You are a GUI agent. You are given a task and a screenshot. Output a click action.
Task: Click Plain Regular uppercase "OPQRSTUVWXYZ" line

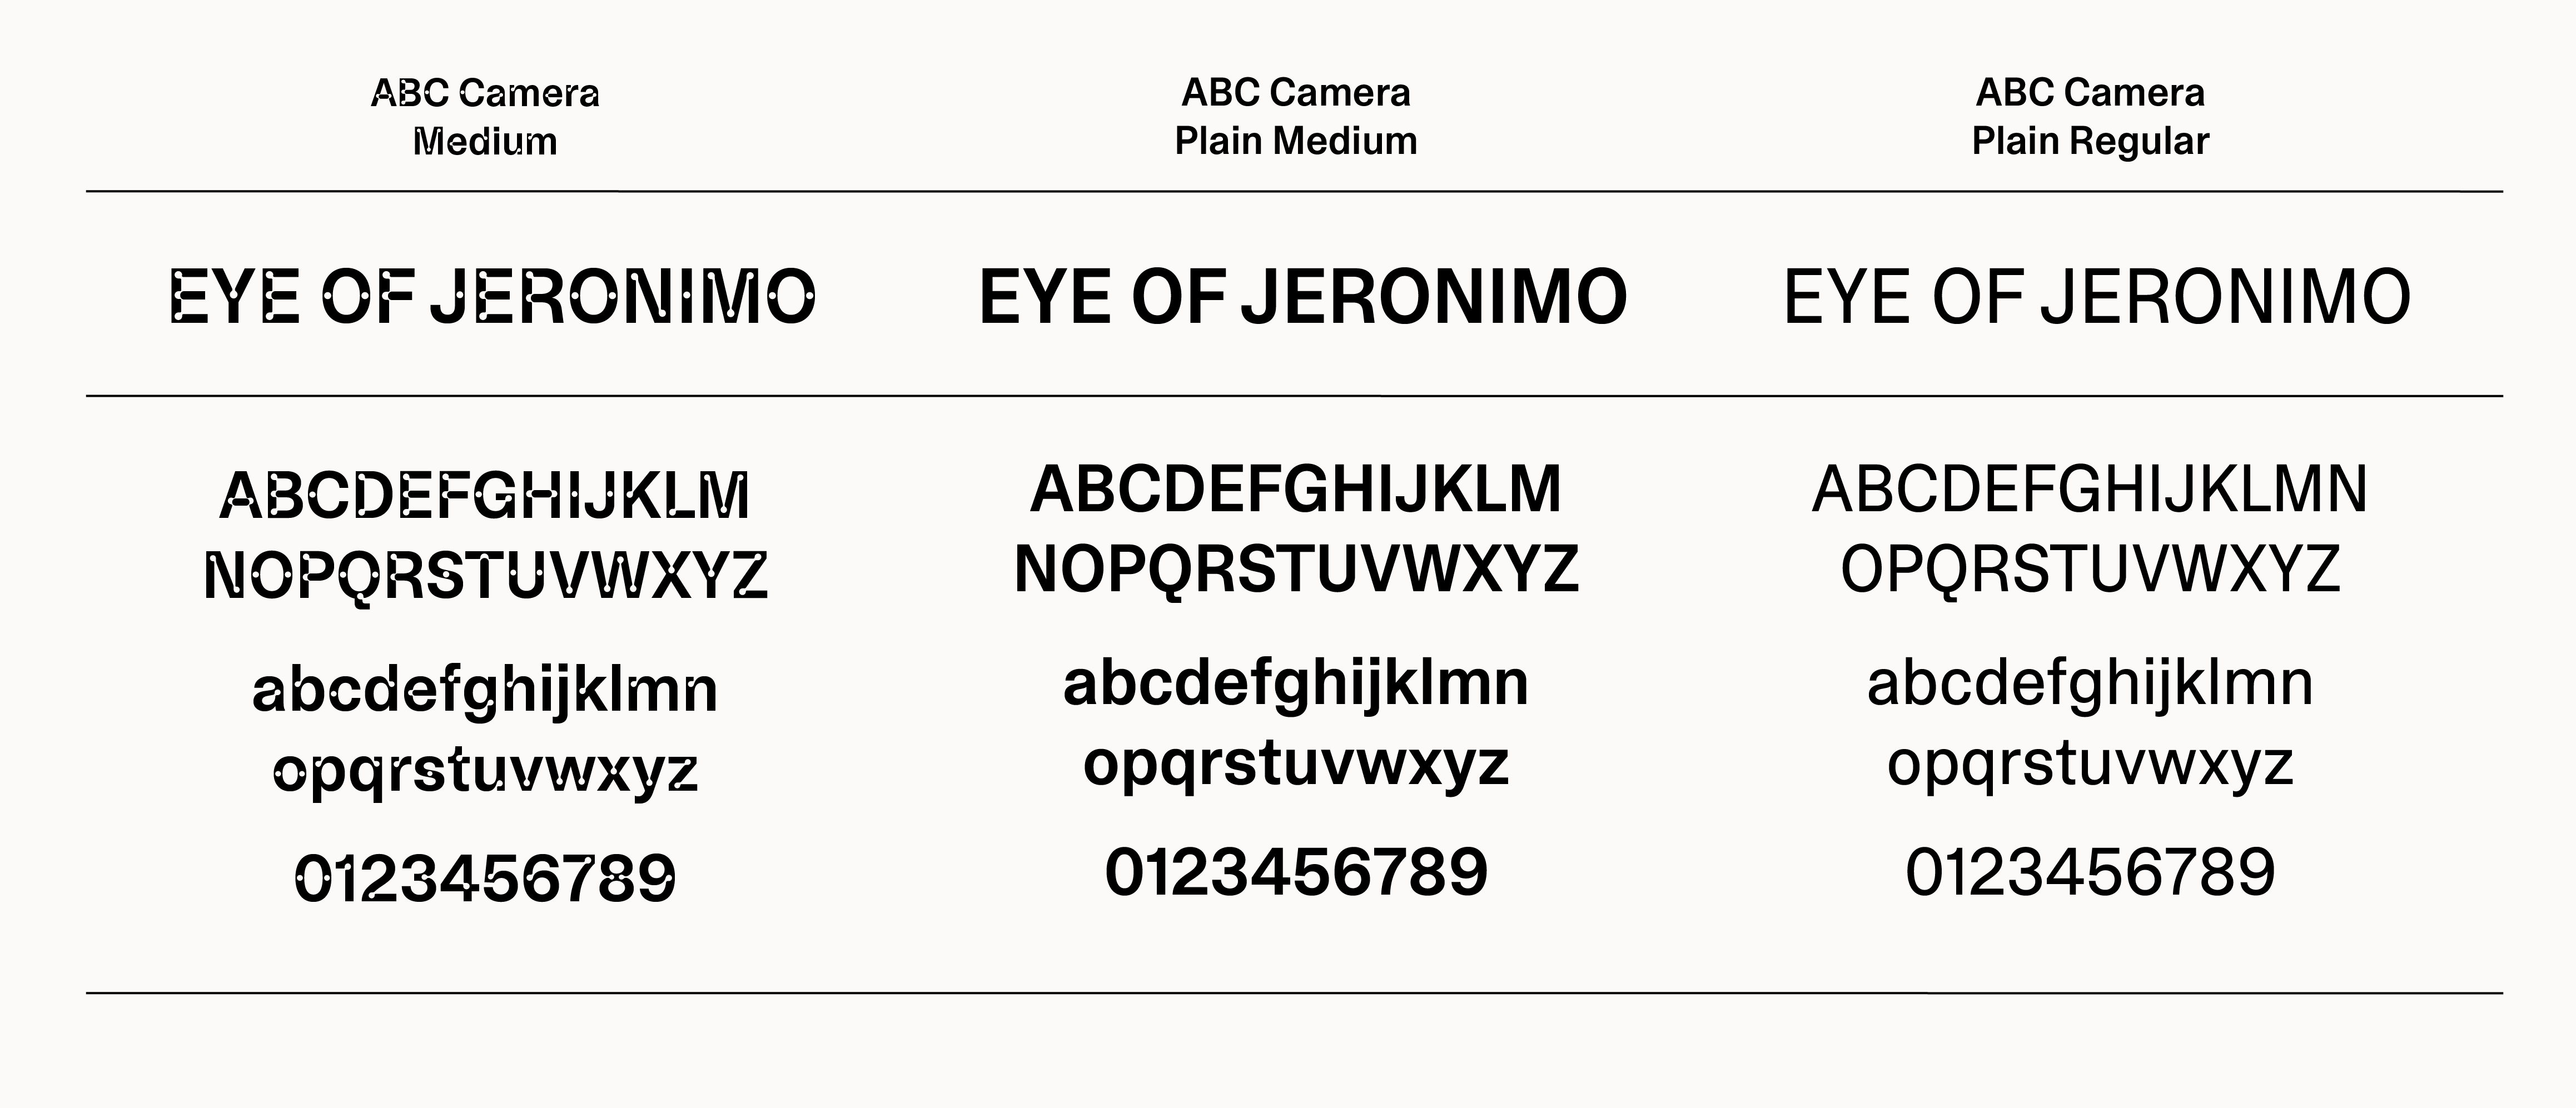click(2090, 570)
